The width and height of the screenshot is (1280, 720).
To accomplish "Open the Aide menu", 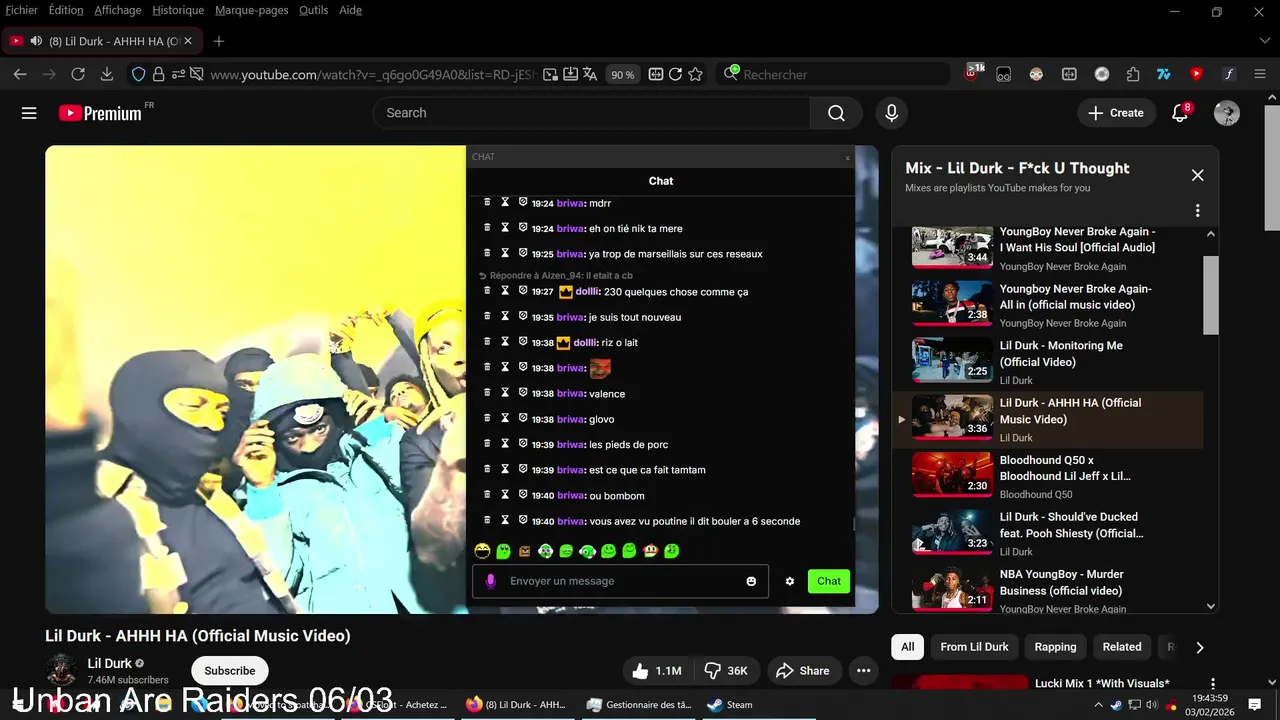I will [350, 10].
